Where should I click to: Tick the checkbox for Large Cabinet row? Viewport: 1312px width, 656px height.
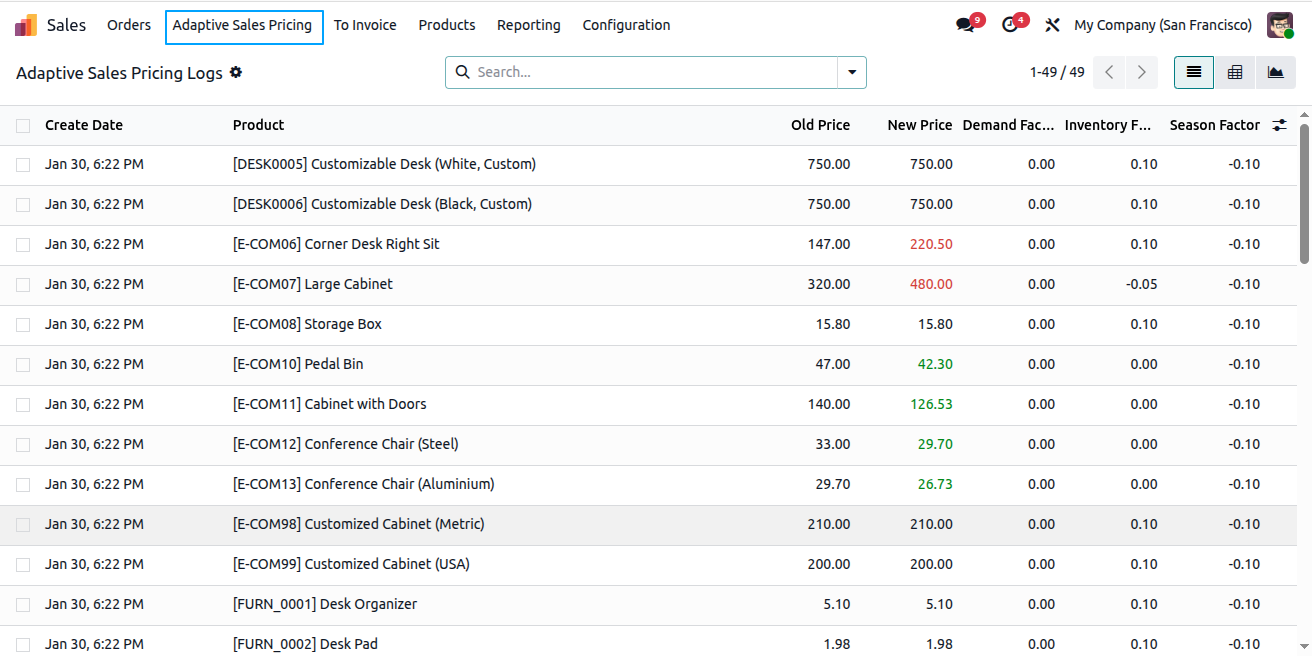(23, 285)
